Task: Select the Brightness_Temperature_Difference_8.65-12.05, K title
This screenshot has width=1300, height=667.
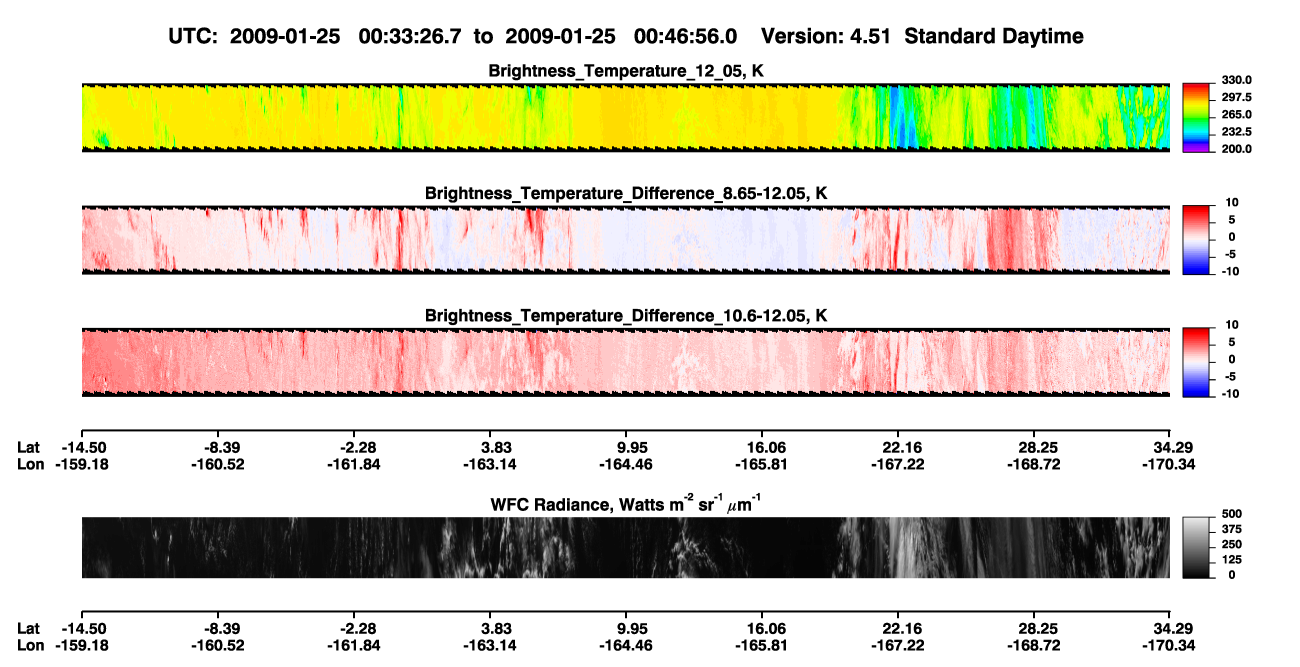Action: [x=626, y=193]
